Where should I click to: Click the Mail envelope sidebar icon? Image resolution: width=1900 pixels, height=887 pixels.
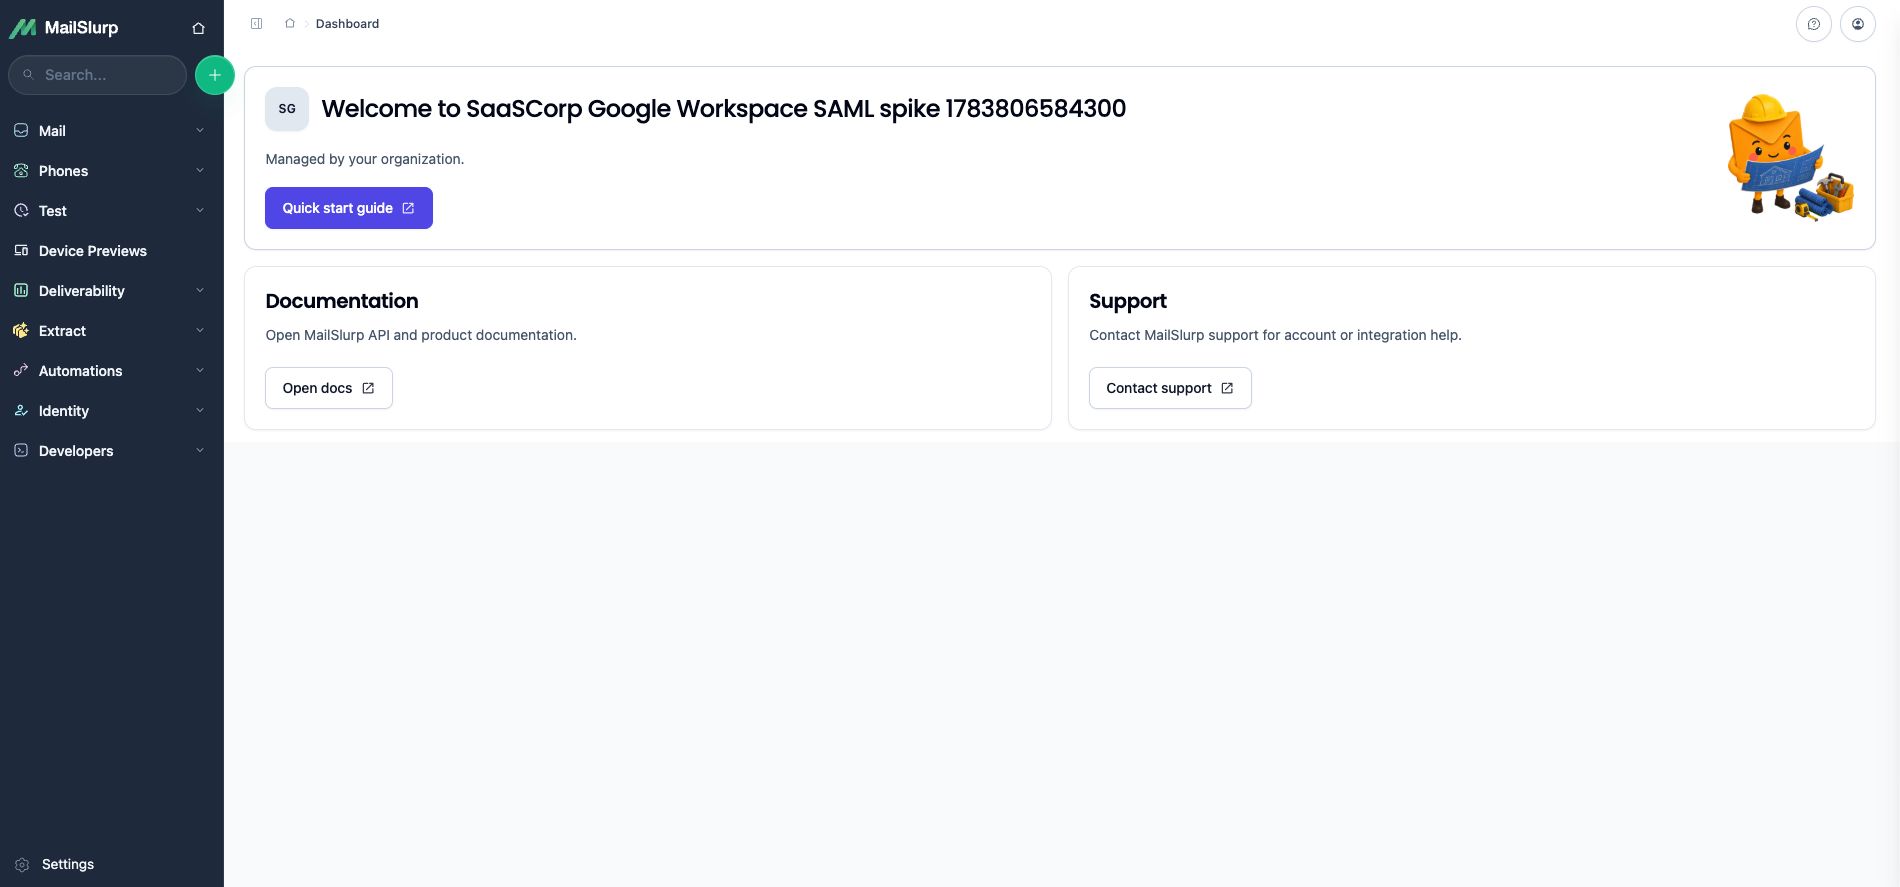pos(21,131)
